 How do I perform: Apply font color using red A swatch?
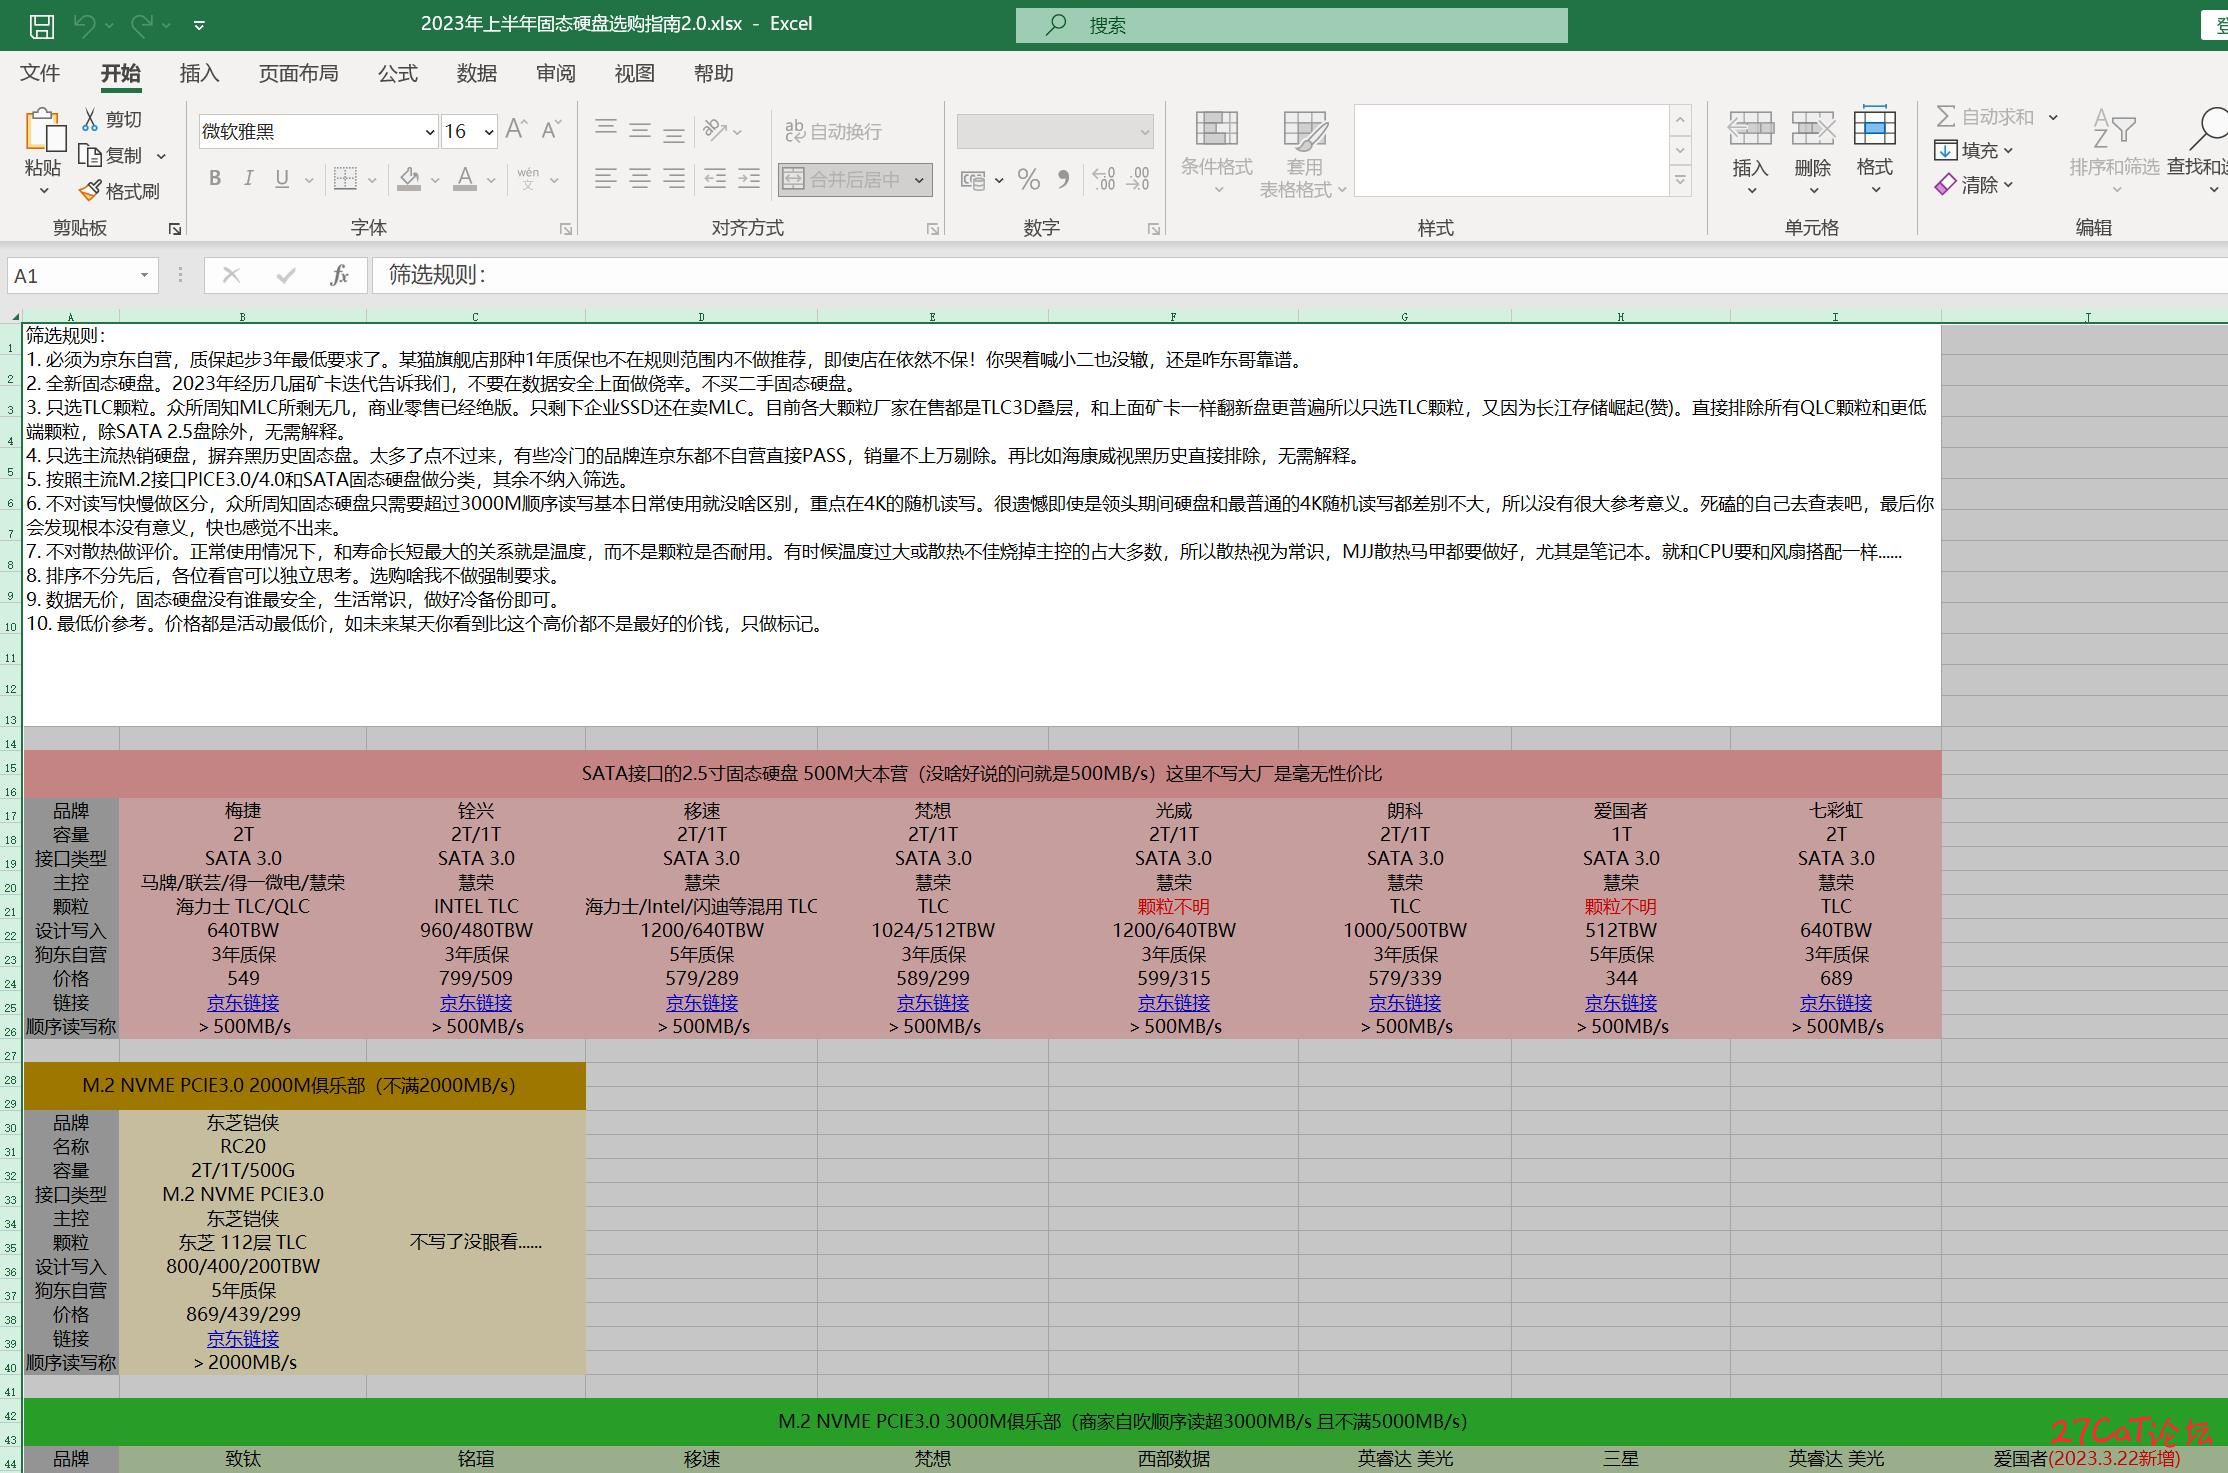pyautogui.click(x=465, y=179)
